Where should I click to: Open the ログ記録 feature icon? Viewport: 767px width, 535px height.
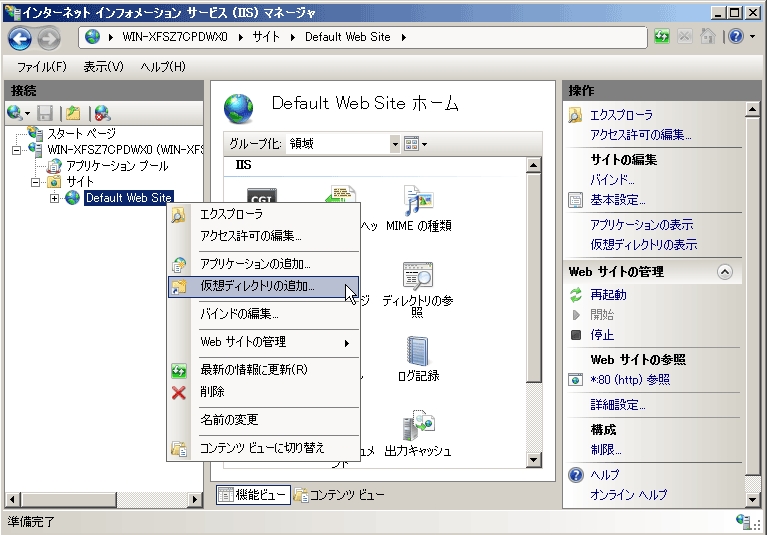(417, 354)
